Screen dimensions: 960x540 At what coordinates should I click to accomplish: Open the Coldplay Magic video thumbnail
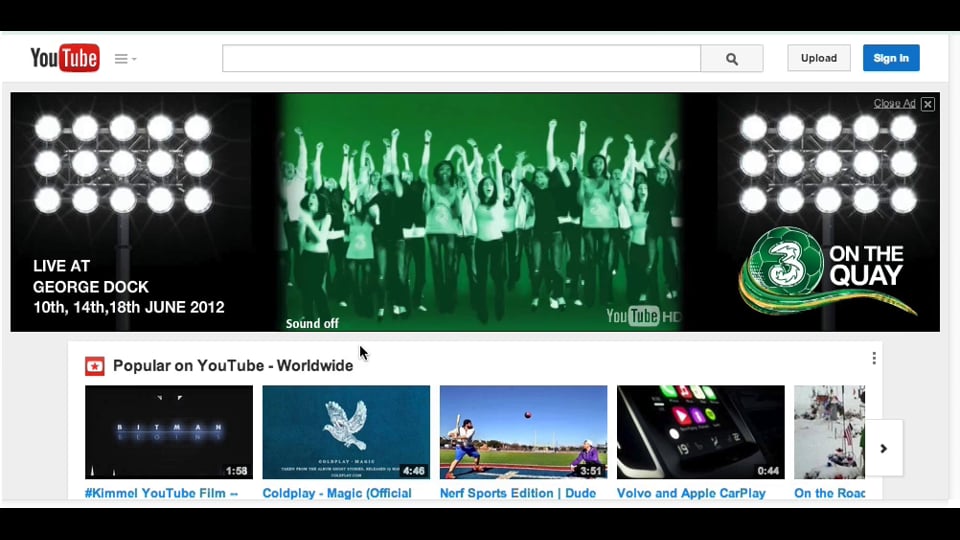tap(346, 432)
